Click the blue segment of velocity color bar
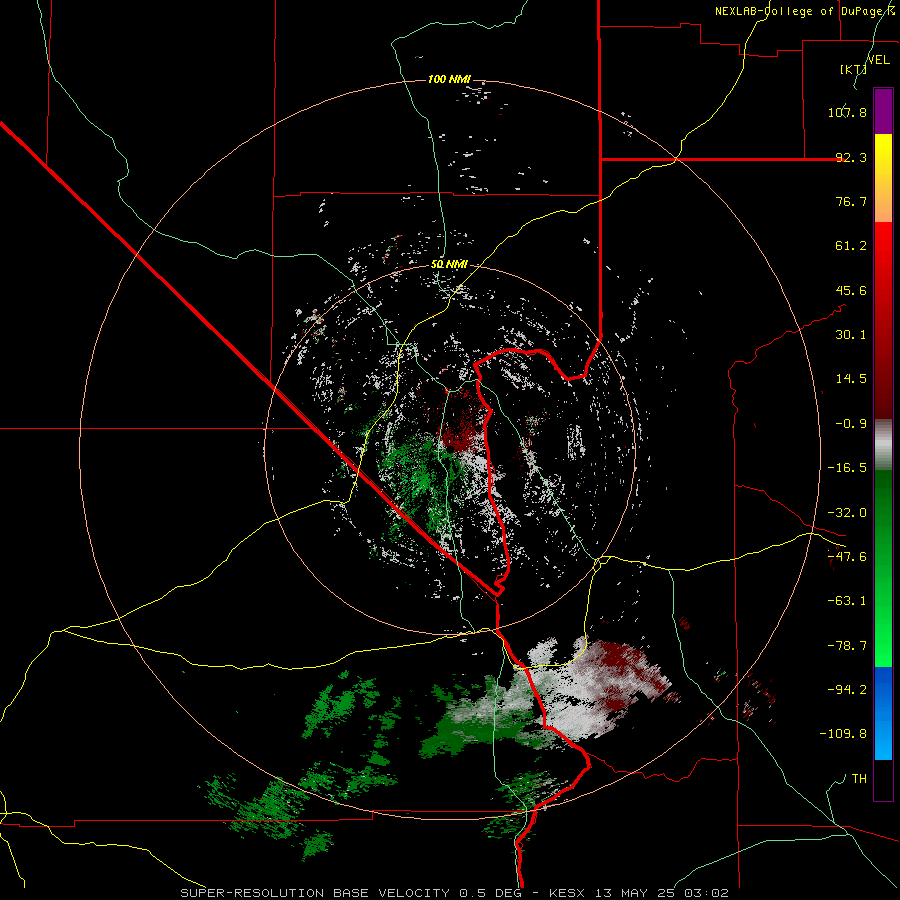This screenshot has width=900, height=900. tap(883, 713)
